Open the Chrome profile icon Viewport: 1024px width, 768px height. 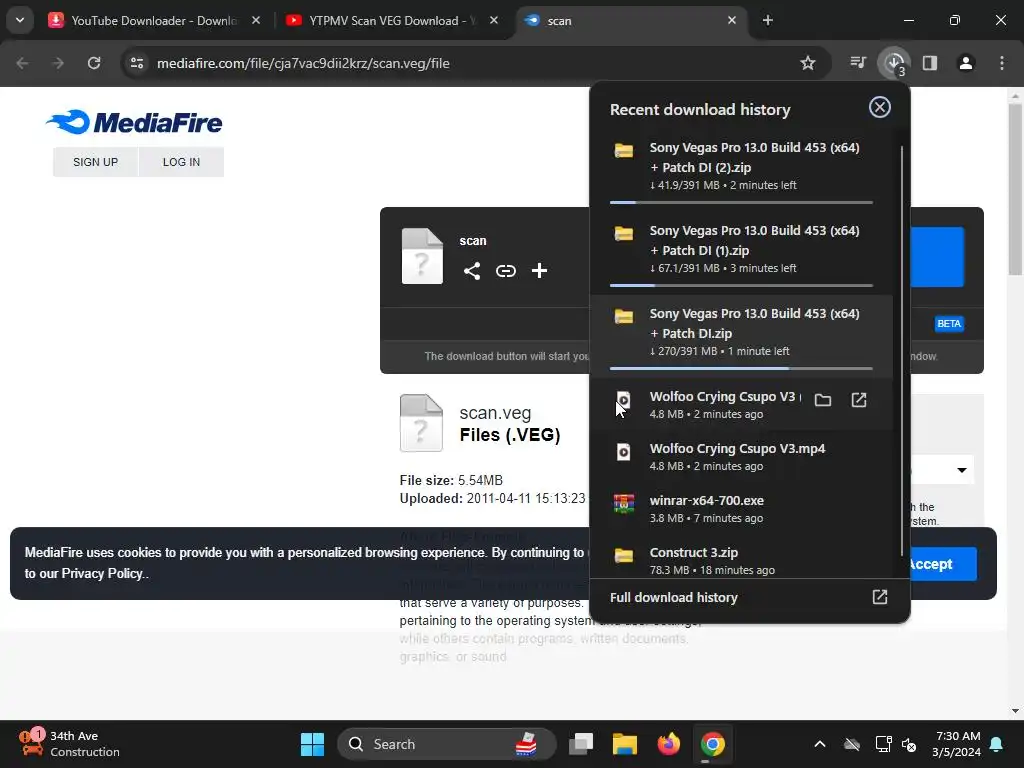pos(966,63)
